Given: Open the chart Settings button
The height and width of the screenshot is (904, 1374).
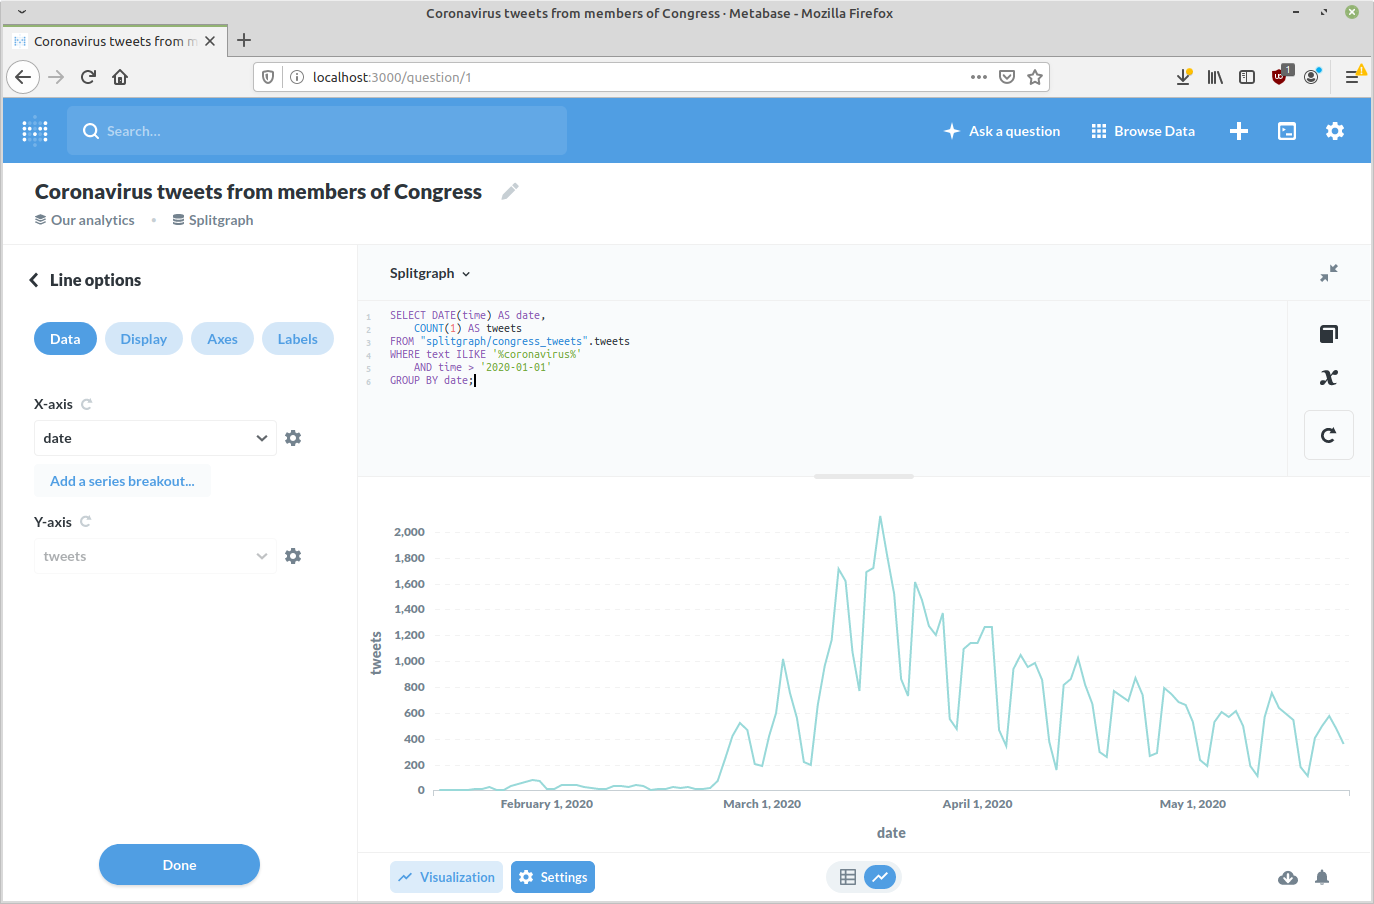Looking at the screenshot, I should pyautogui.click(x=553, y=877).
